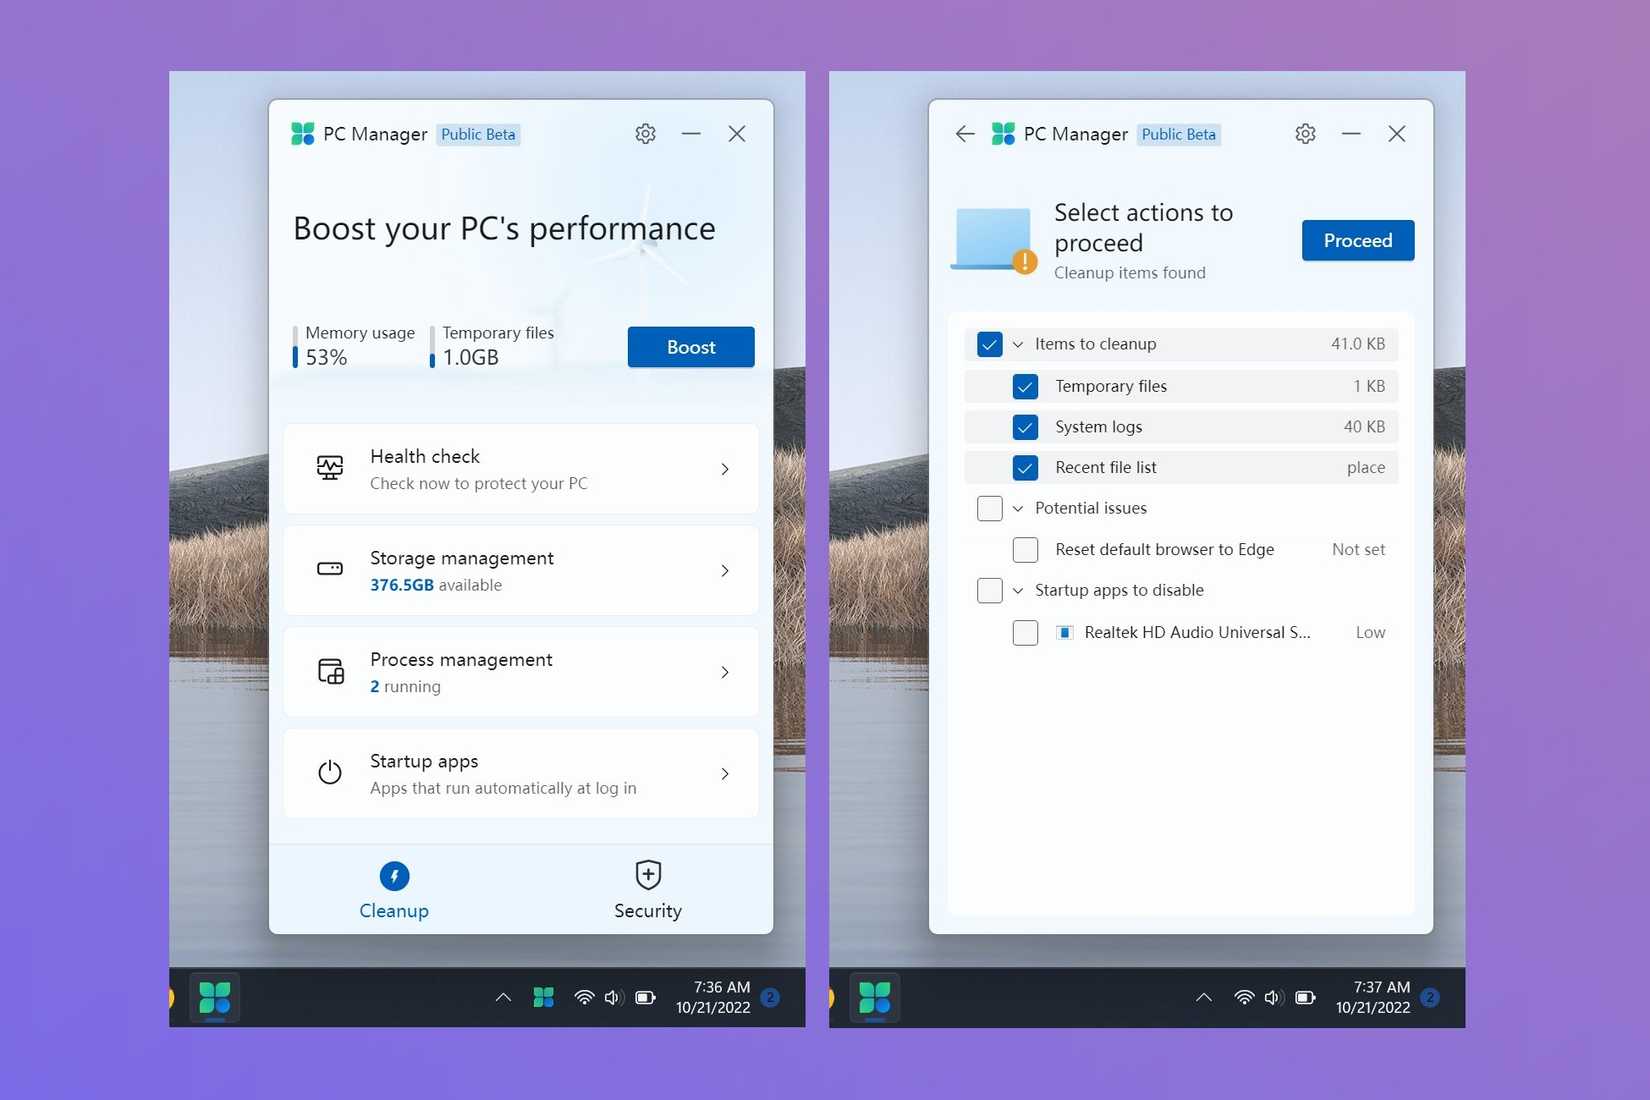This screenshot has height=1100, width=1650.
Task: Uncheck the Temporary files cleanup item
Action: click(x=1025, y=386)
